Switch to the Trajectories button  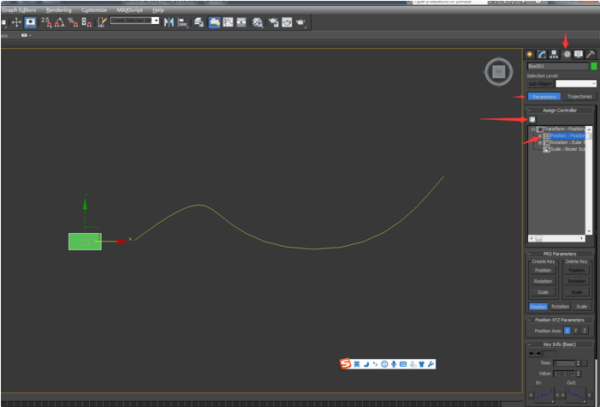tap(579, 96)
